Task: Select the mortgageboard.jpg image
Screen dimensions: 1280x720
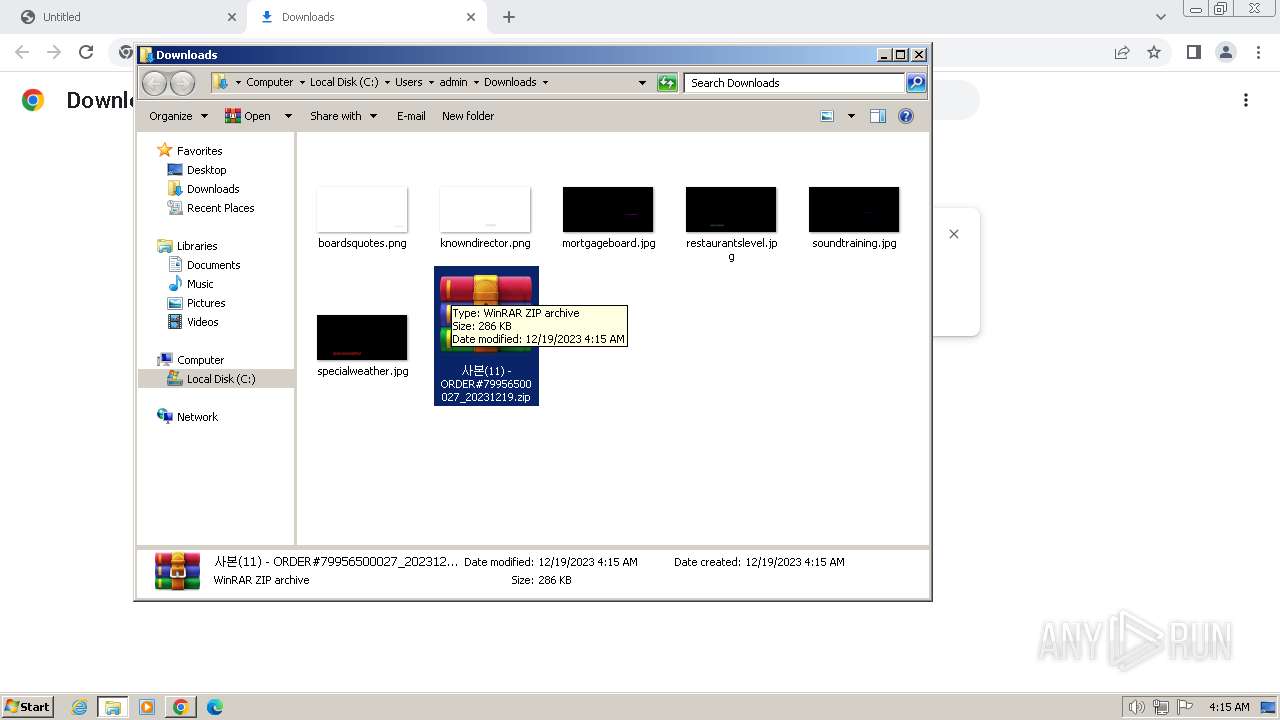Action: coord(608,218)
